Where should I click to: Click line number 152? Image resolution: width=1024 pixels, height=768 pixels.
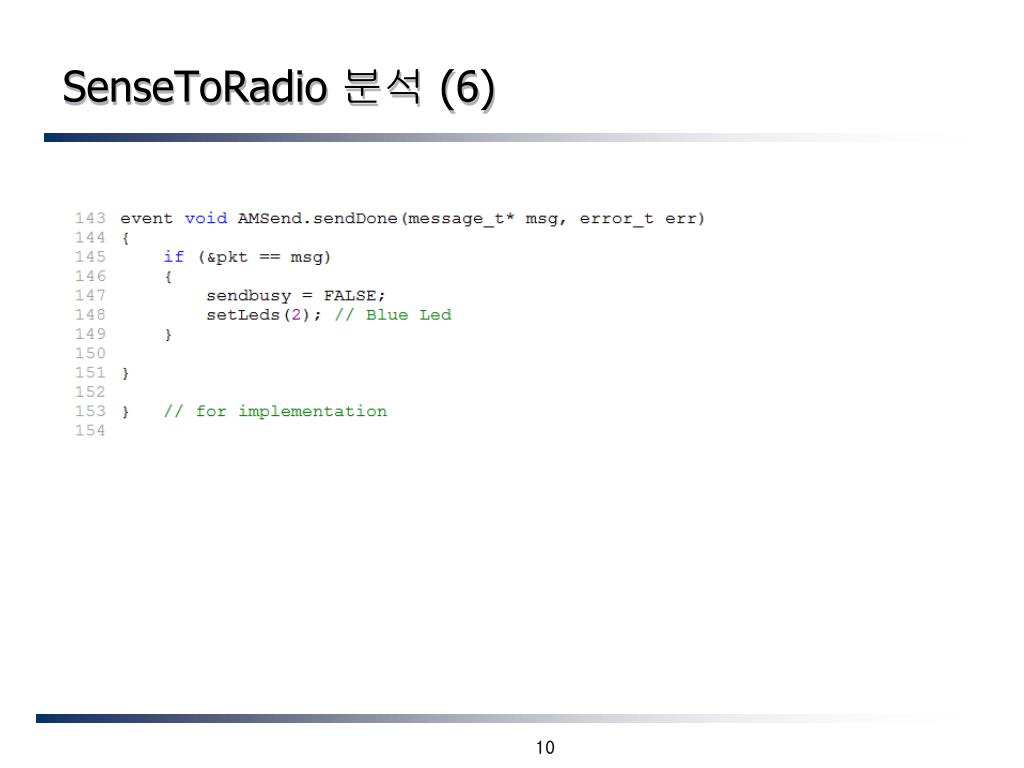(90, 392)
